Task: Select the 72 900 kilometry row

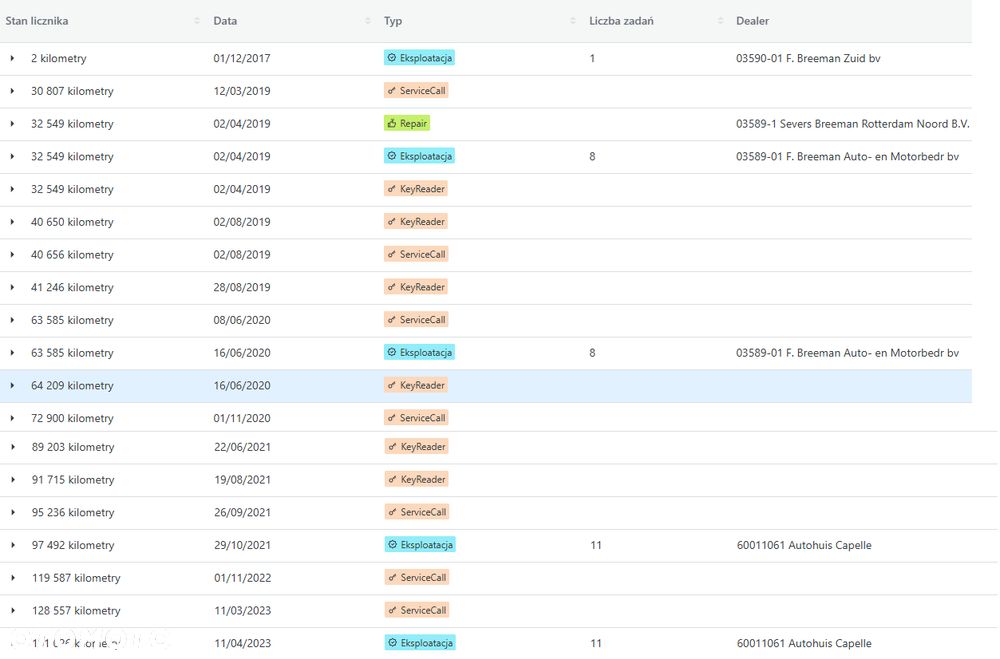Action: click(486, 418)
